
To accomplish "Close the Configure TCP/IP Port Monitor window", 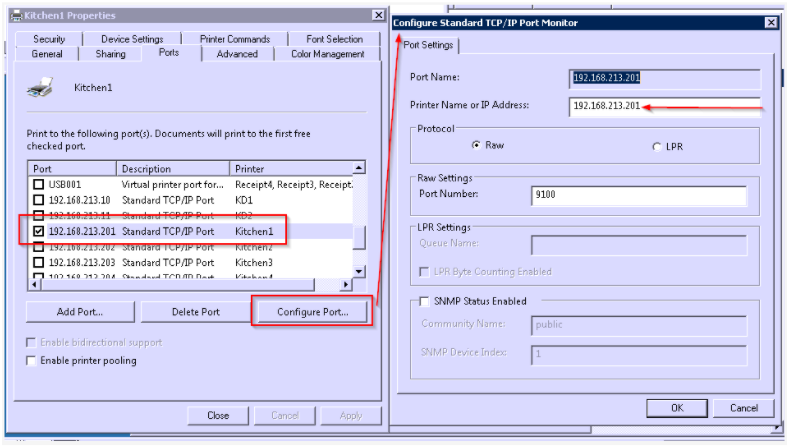I will click(770, 22).
